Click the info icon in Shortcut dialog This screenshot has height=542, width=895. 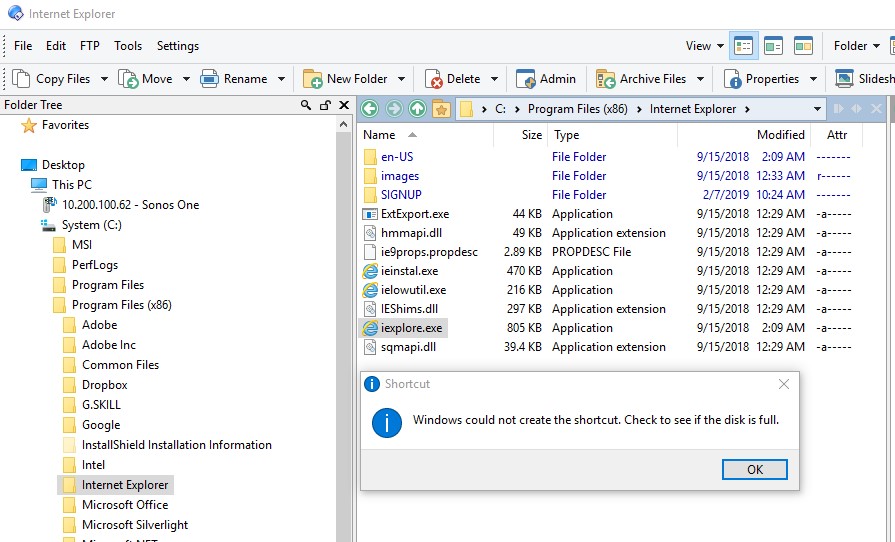point(387,423)
